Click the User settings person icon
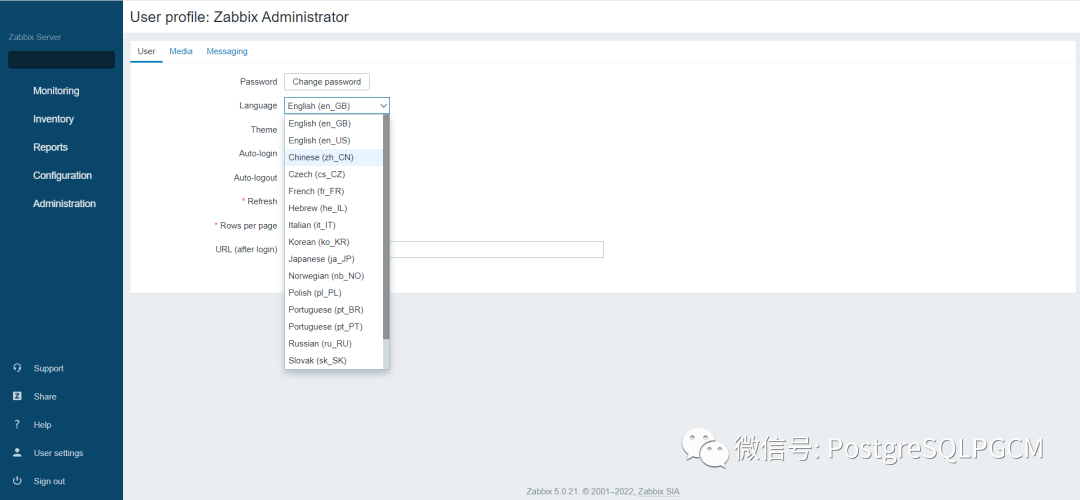The width and height of the screenshot is (1080, 500). [17, 453]
